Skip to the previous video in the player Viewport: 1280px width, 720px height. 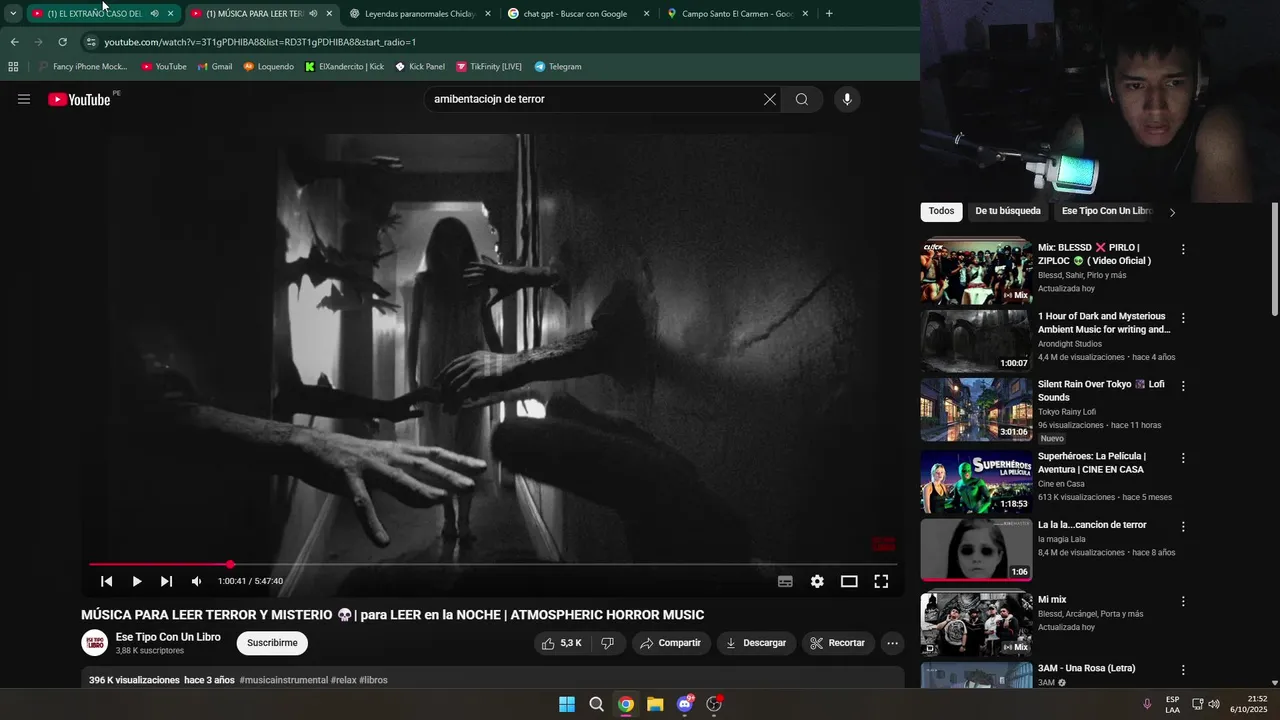click(x=107, y=581)
